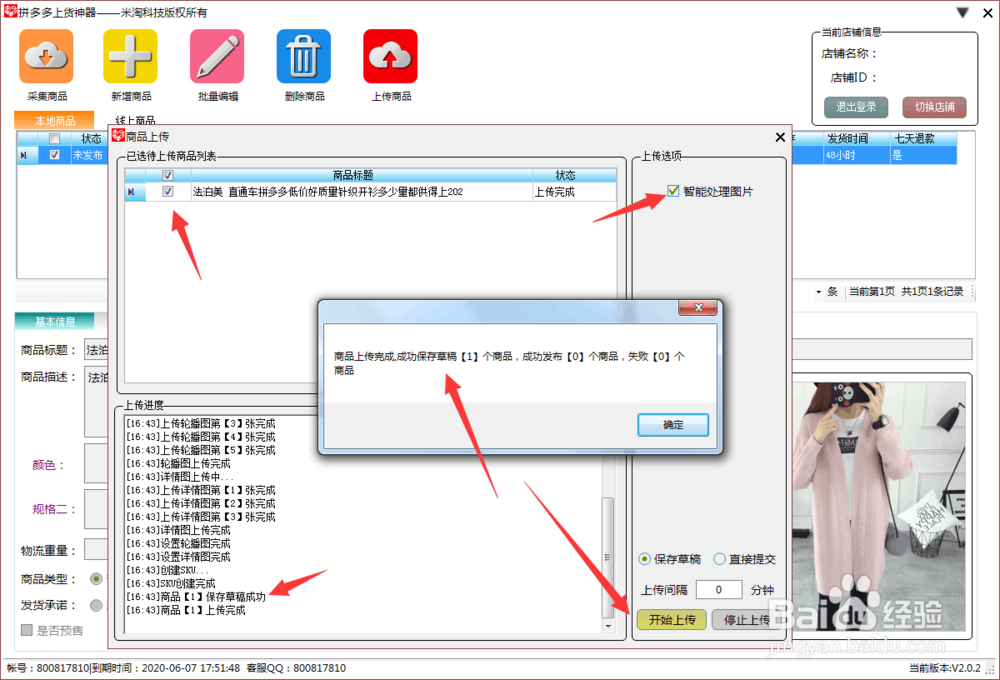Image resolution: width=1000 pixels, height=680 pixels.
Task: Open the records-per-page dropdown near 条
Action: point(818,292)
